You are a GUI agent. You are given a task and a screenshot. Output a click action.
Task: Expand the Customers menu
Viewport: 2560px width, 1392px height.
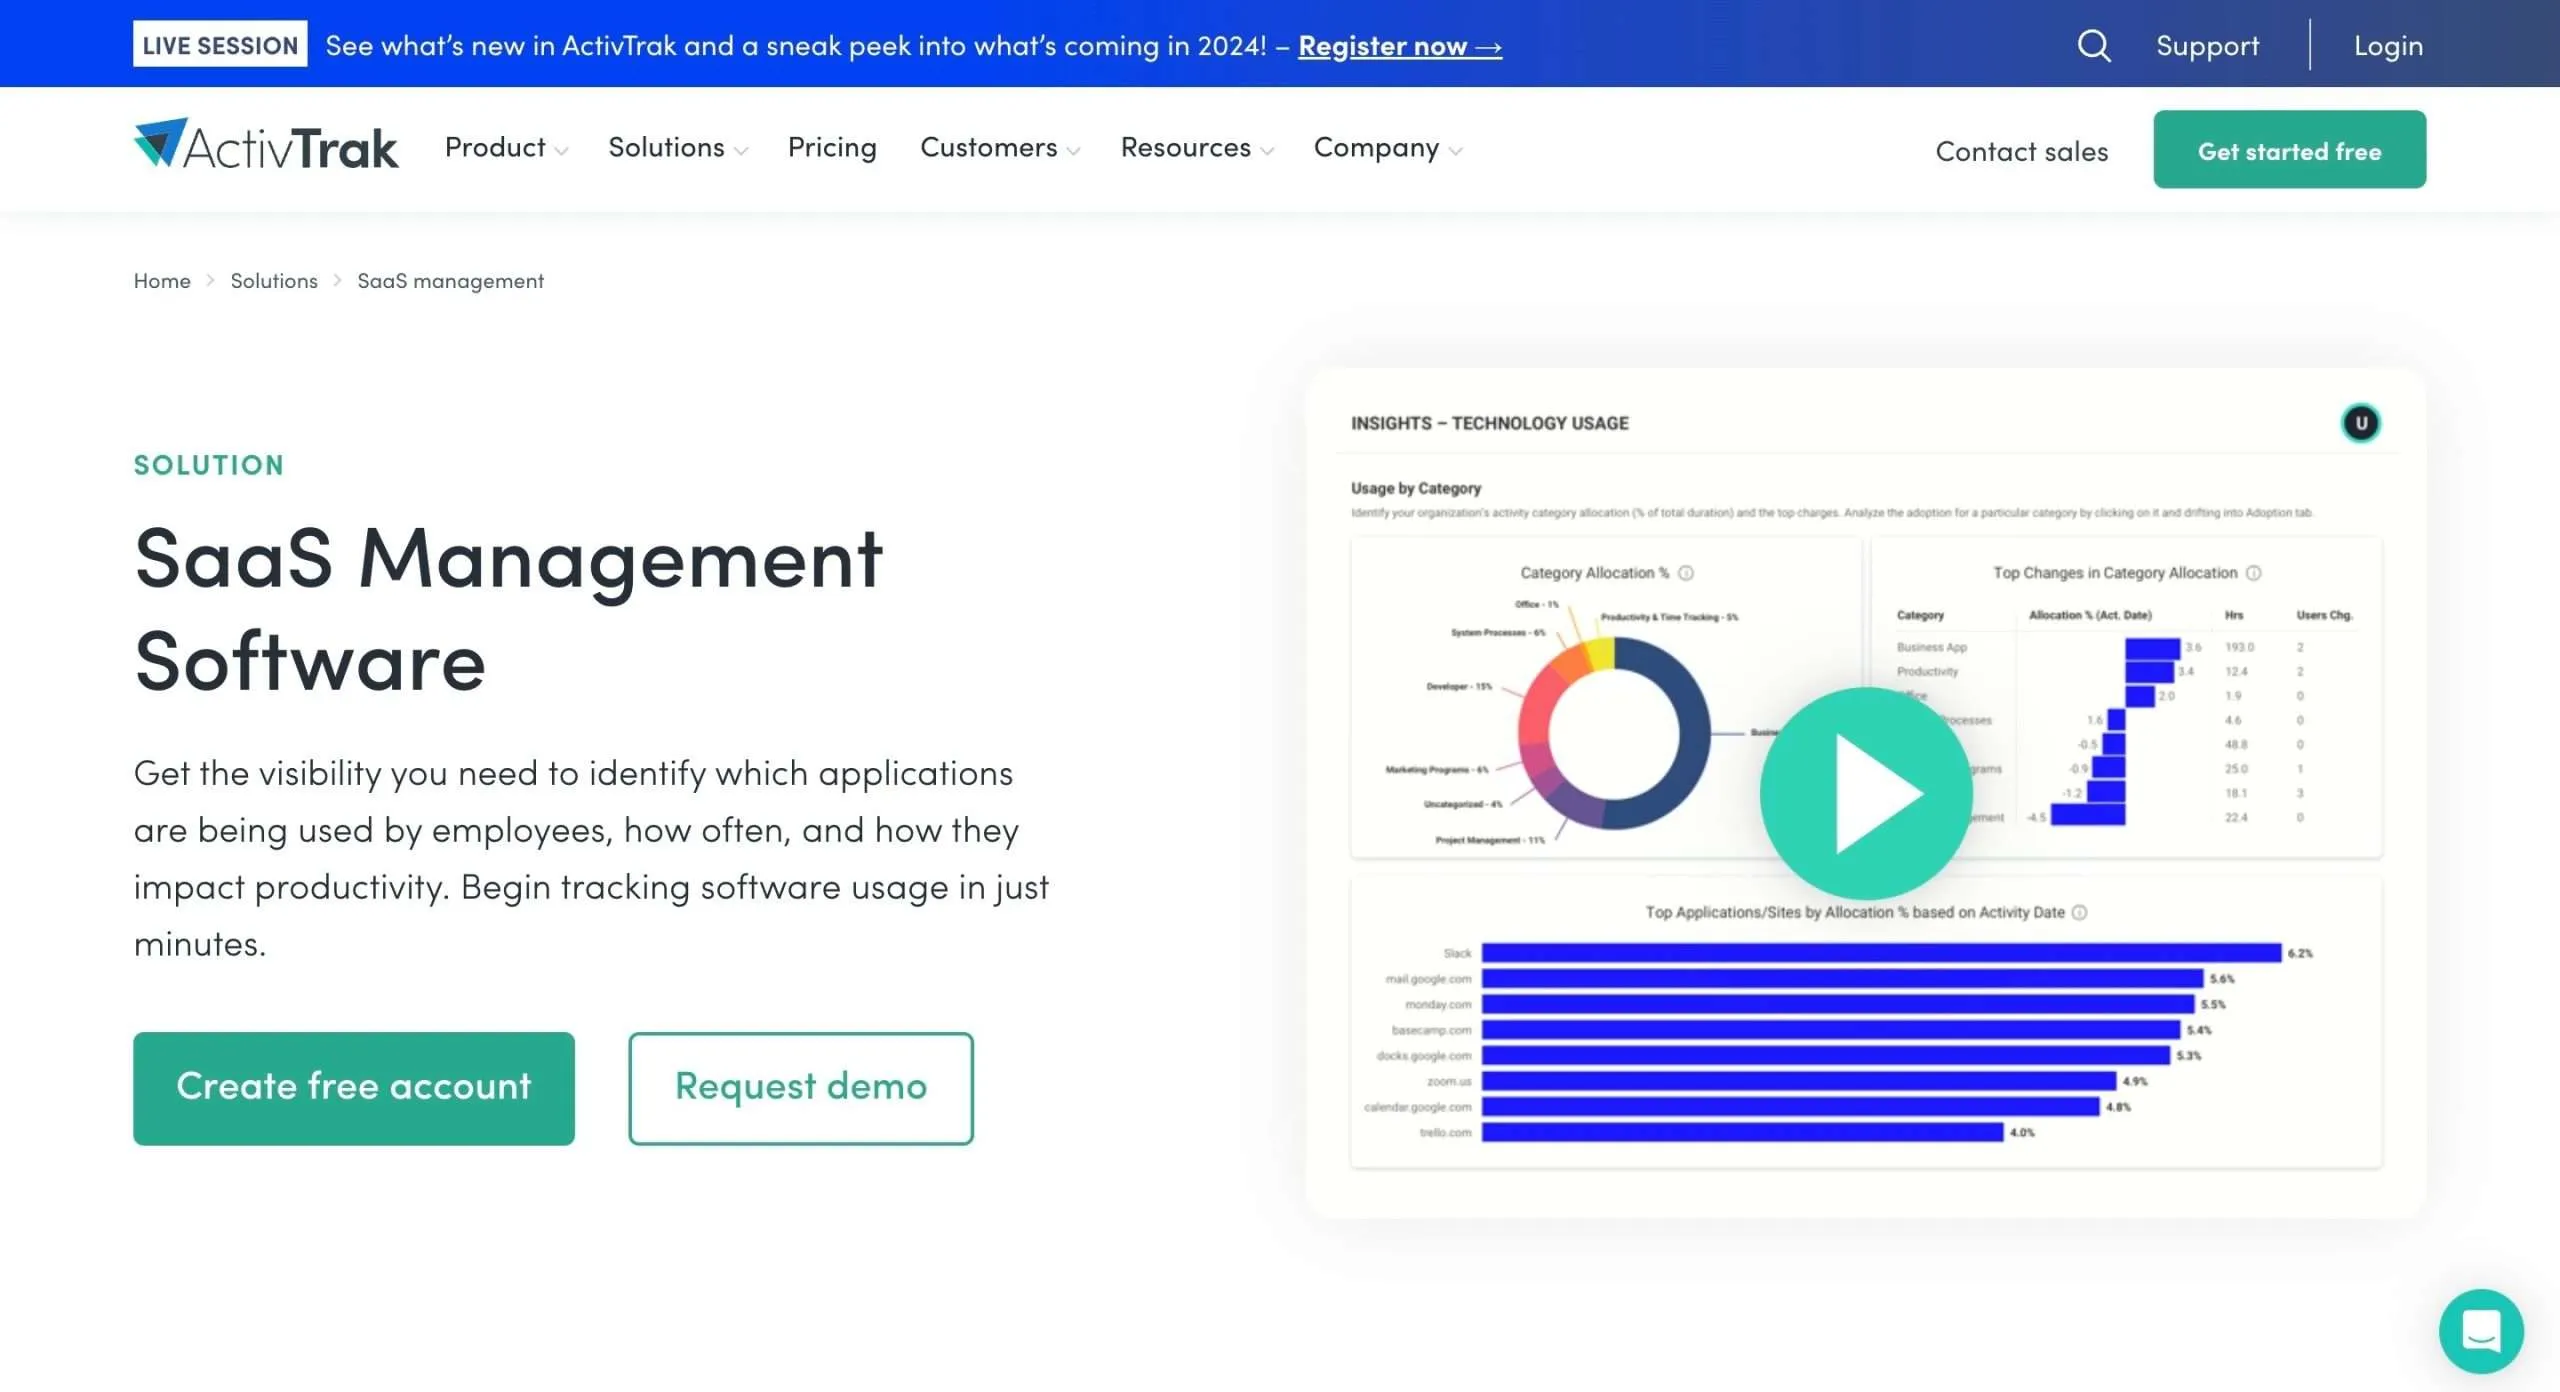tap(1000, 148)
